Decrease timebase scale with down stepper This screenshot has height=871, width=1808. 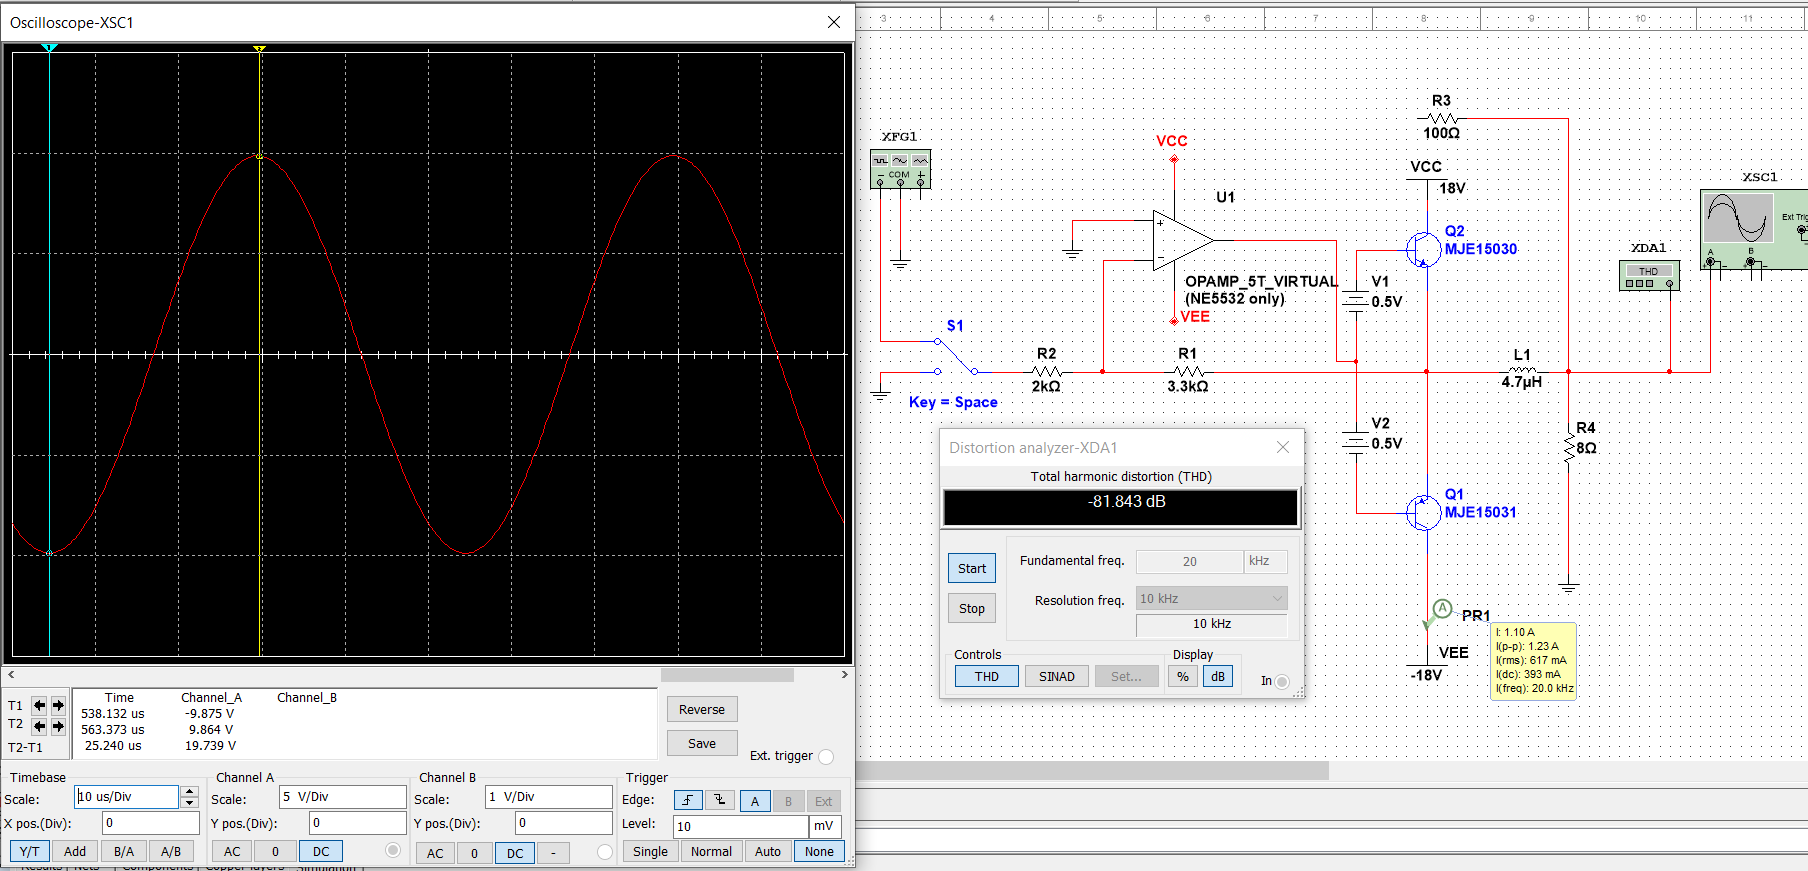click(190, 802)
